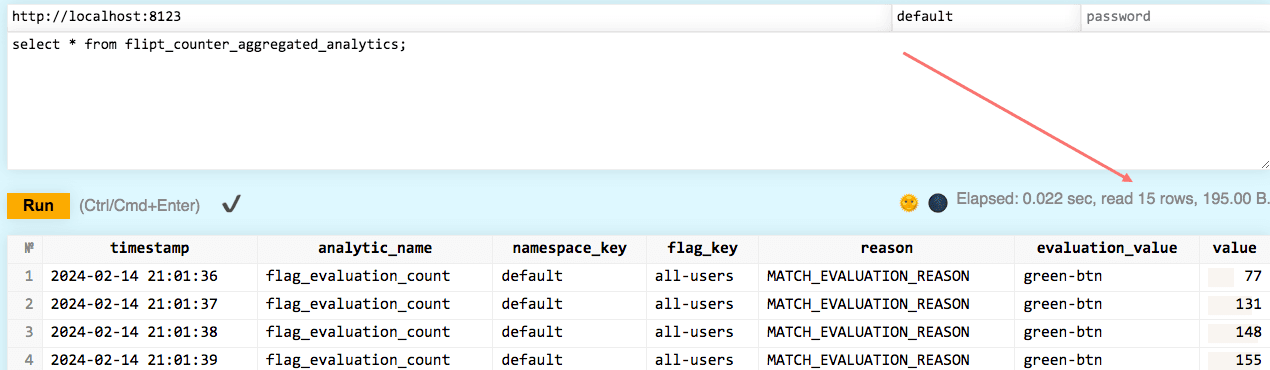Click inside the SQL query text area
Screen dimensions: 1270x370
[x=638, y=101]
